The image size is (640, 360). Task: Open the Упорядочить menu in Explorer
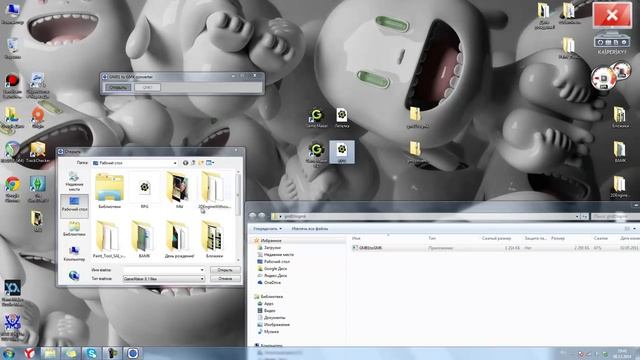click(x=268, y=229)
